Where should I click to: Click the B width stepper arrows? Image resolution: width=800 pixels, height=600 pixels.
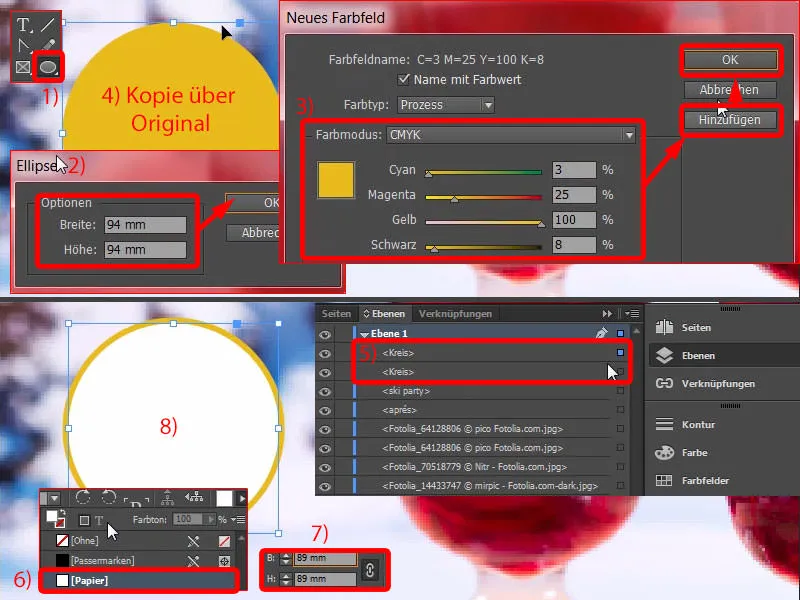pos(286,558)
